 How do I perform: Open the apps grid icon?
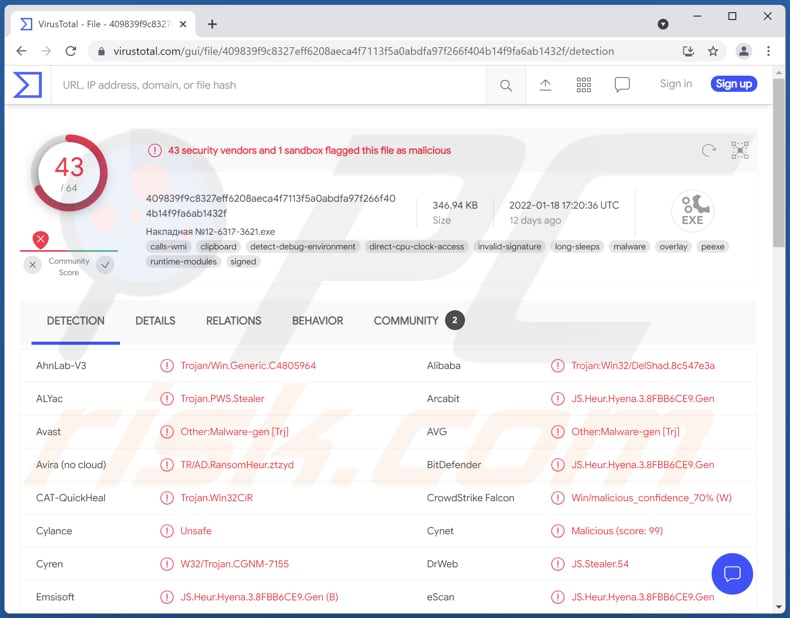pos(583,85)
